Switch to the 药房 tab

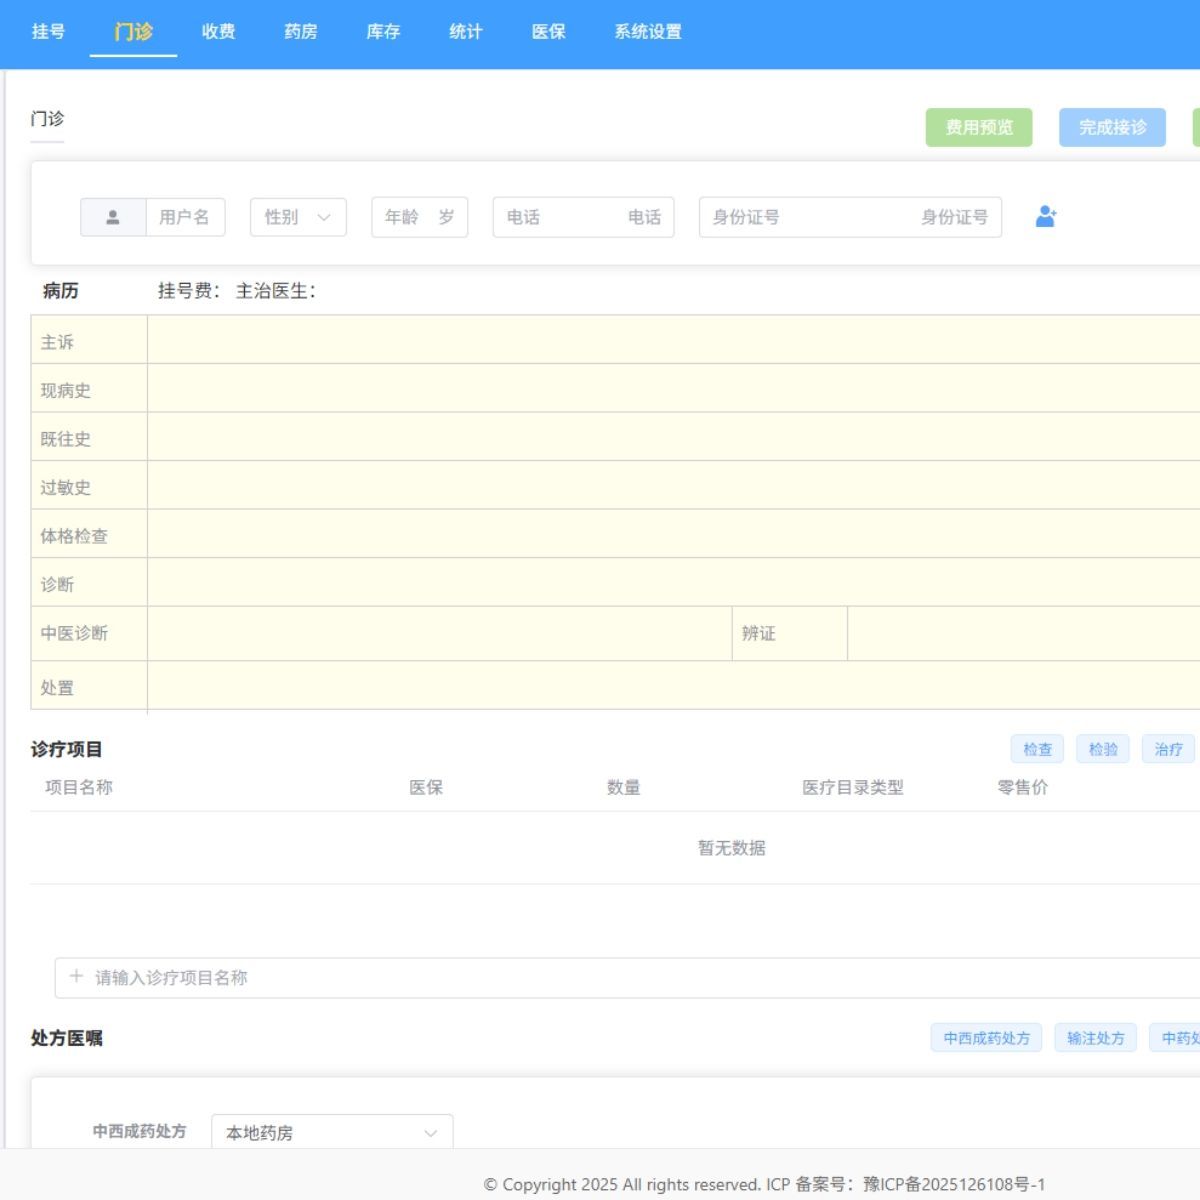coord(299,32)
